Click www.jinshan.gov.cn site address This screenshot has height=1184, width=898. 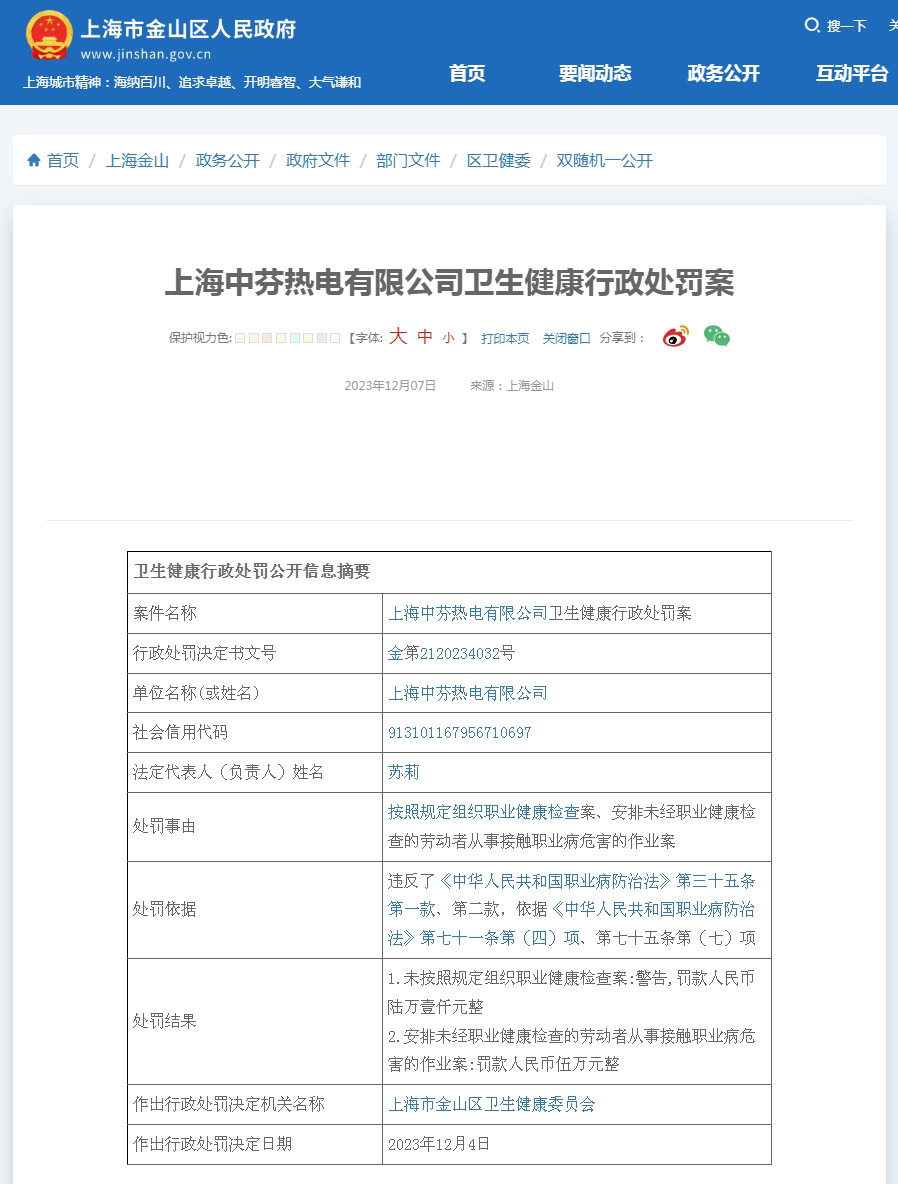146,54
